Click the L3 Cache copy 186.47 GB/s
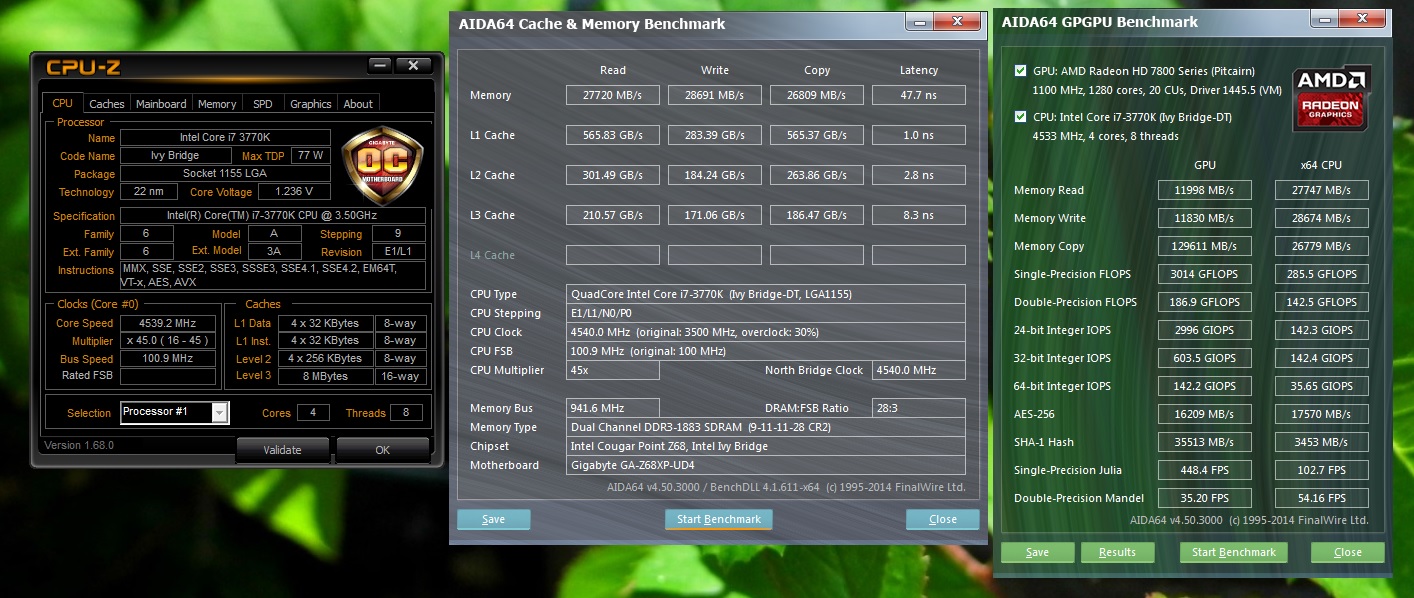 click(816, 215)
